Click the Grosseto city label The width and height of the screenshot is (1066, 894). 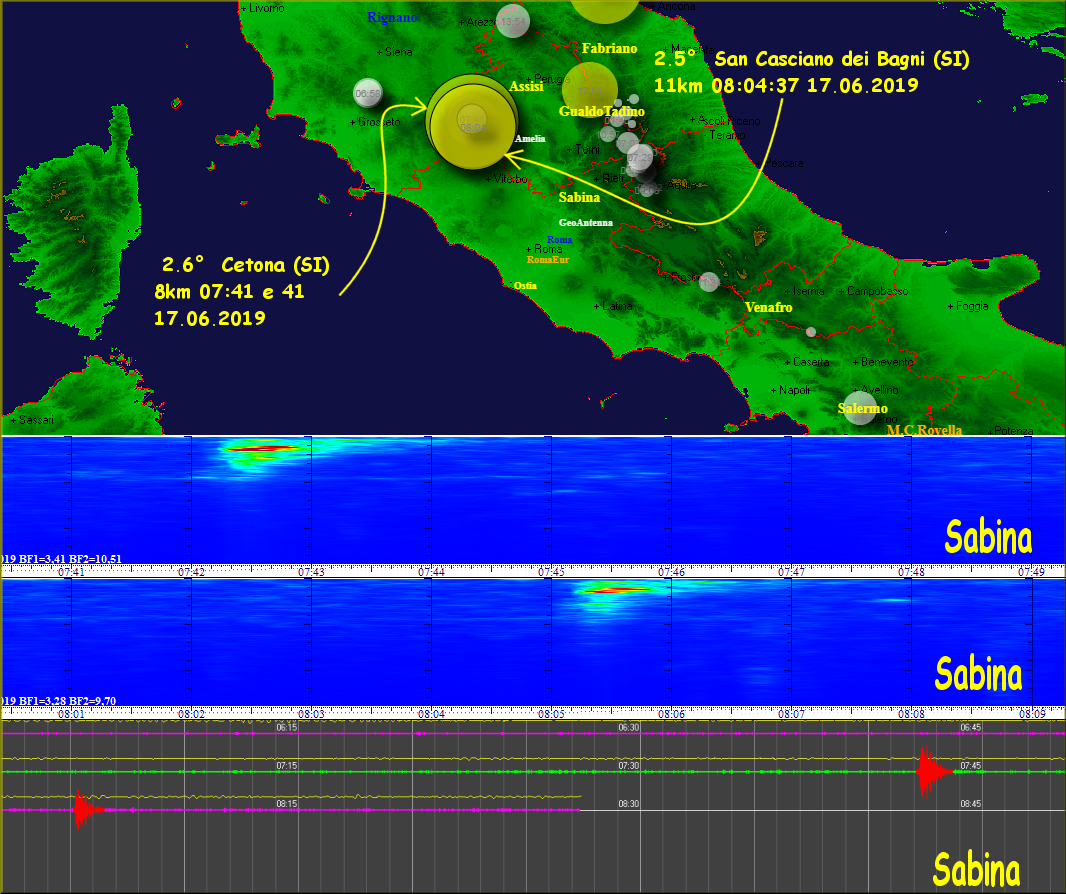click(375, 122)
